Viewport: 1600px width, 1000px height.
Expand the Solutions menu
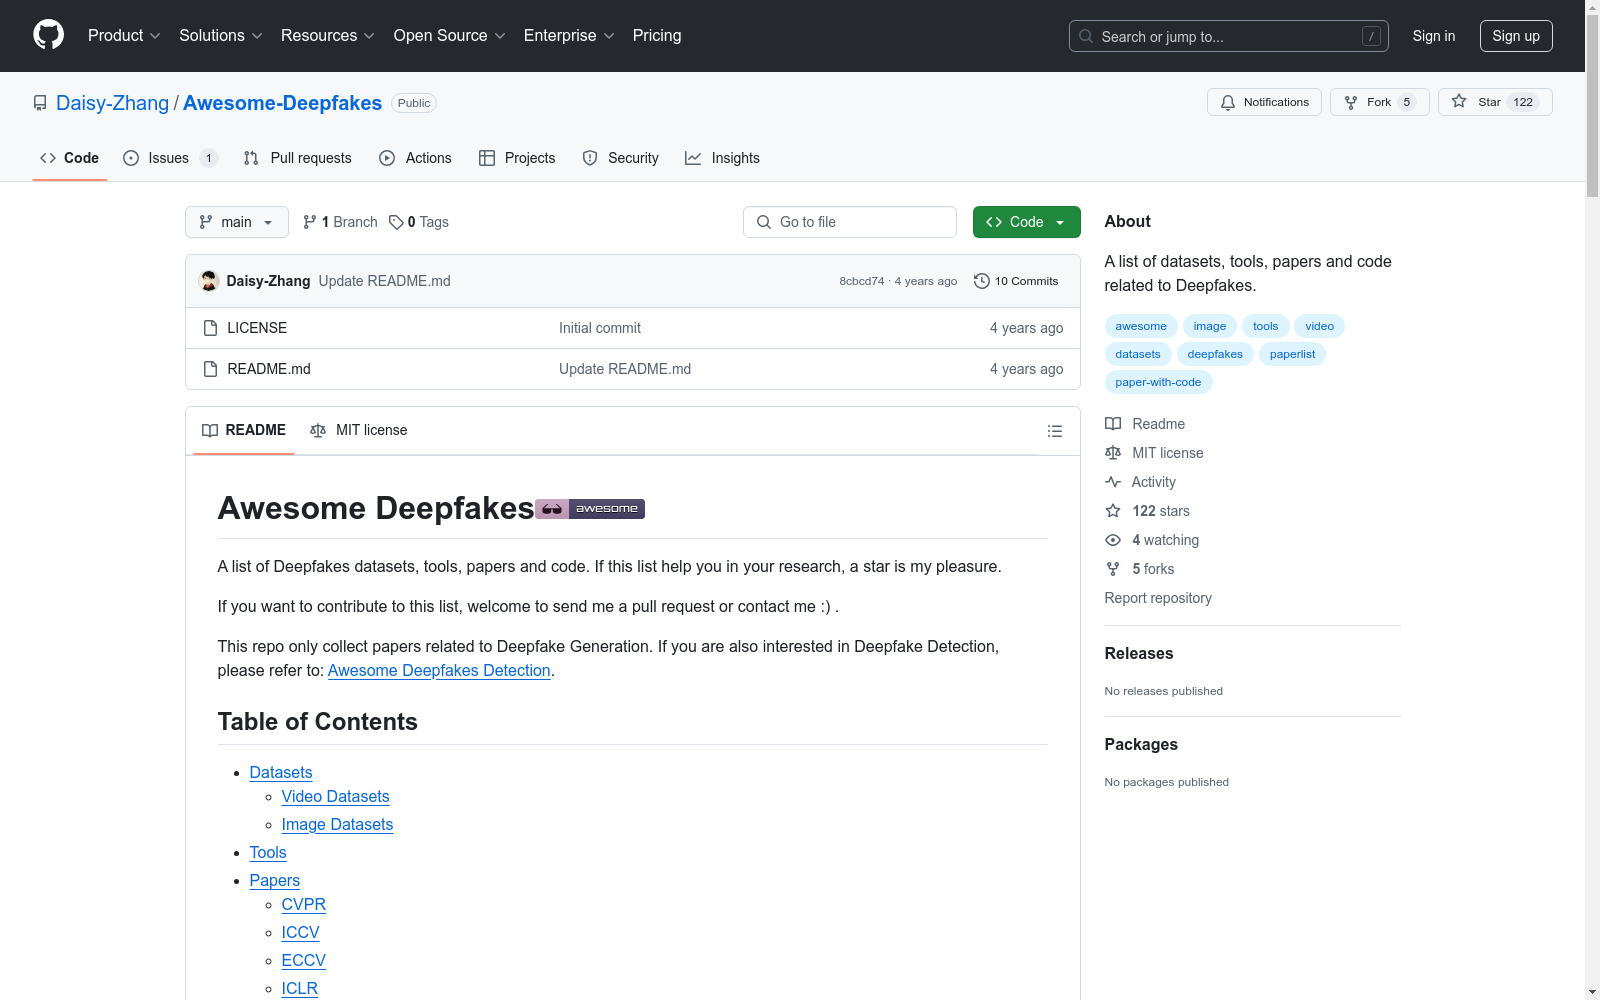click(220, 35)
